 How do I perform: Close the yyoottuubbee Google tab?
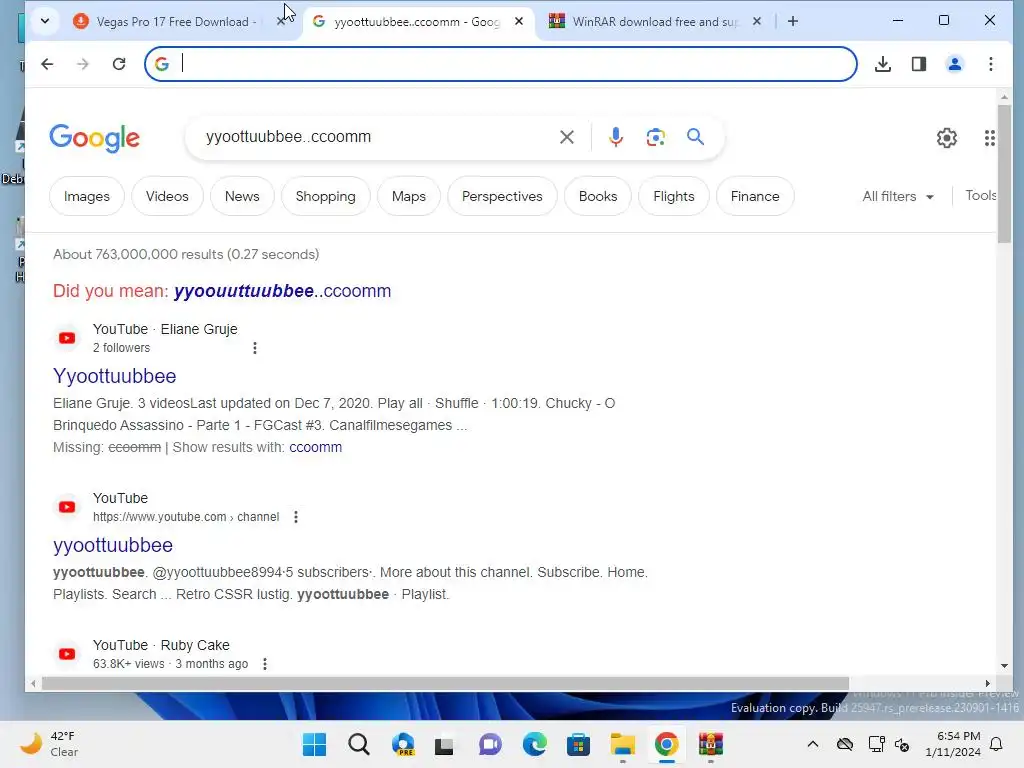519,22
